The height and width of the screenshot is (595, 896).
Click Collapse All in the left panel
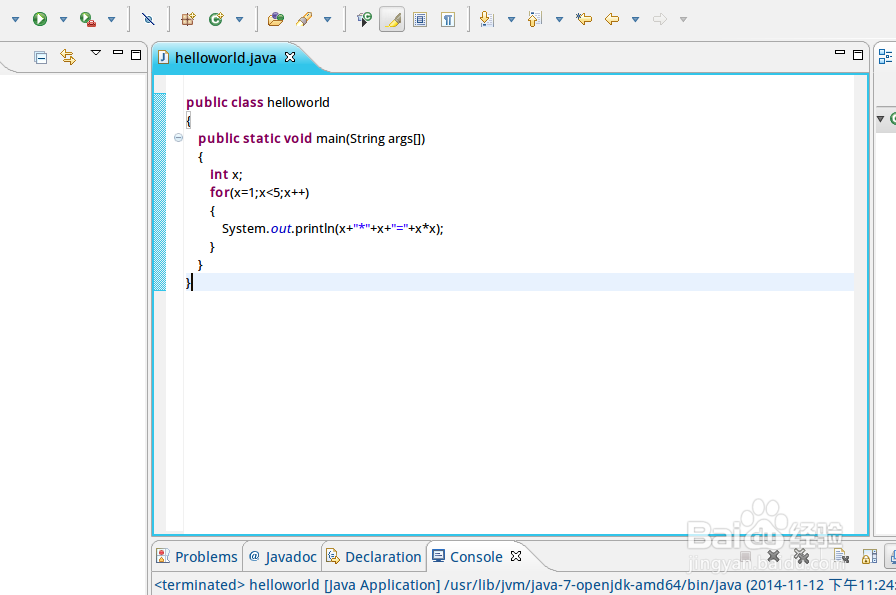pyautogui.click(x=41, y=57)
